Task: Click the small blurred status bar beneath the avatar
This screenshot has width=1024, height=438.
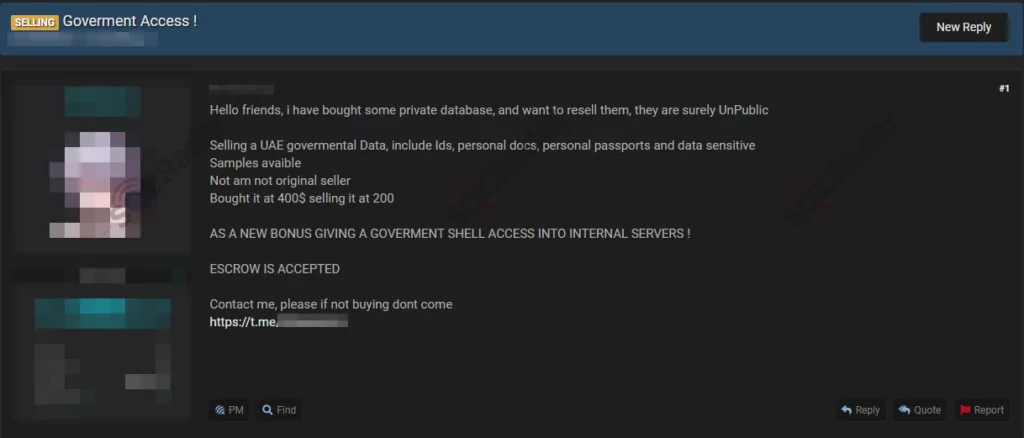Action: coord(102,275)
